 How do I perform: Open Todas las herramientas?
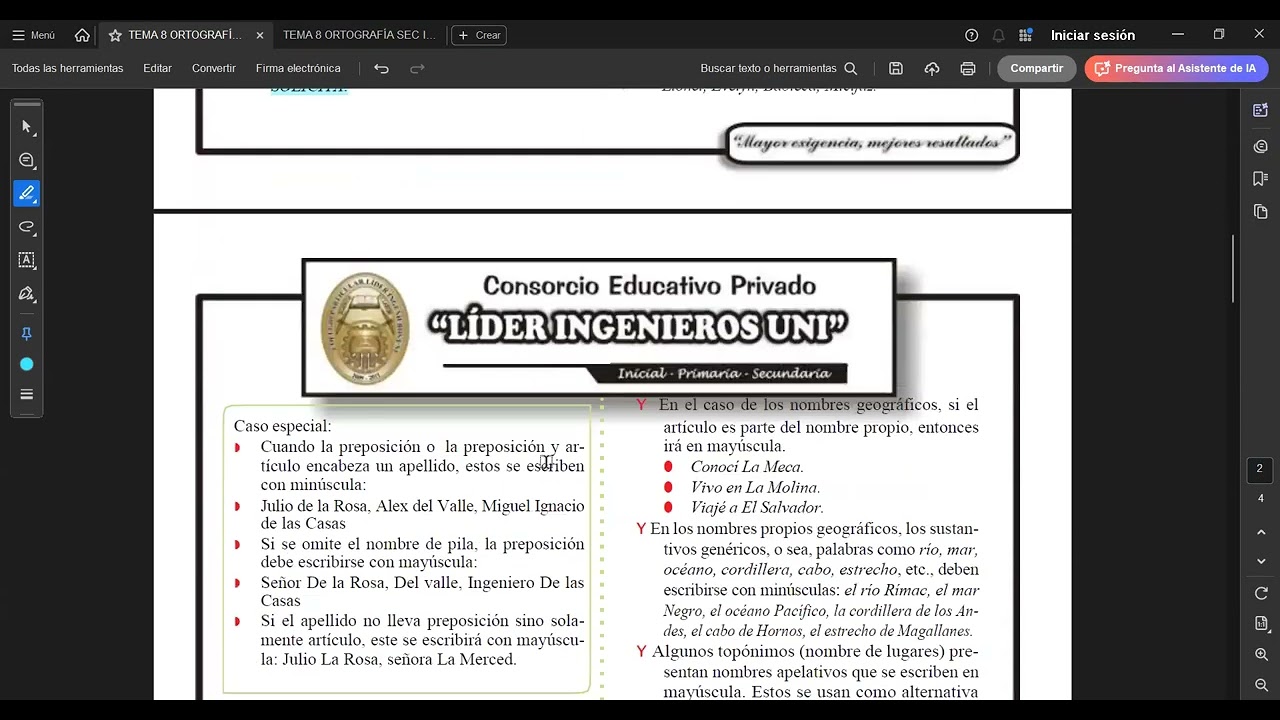68,68
